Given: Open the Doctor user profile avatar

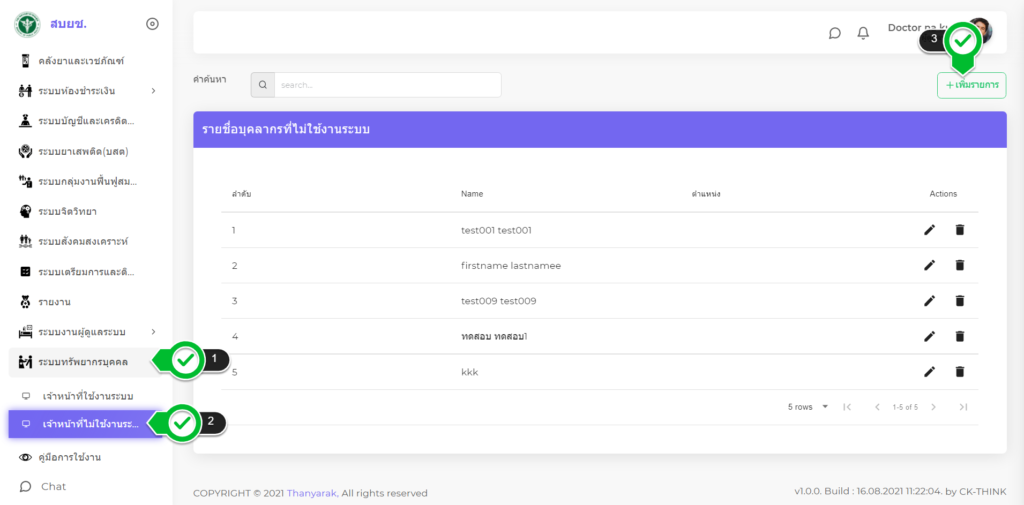Looking at the screenshot, I should pos(980,31).
